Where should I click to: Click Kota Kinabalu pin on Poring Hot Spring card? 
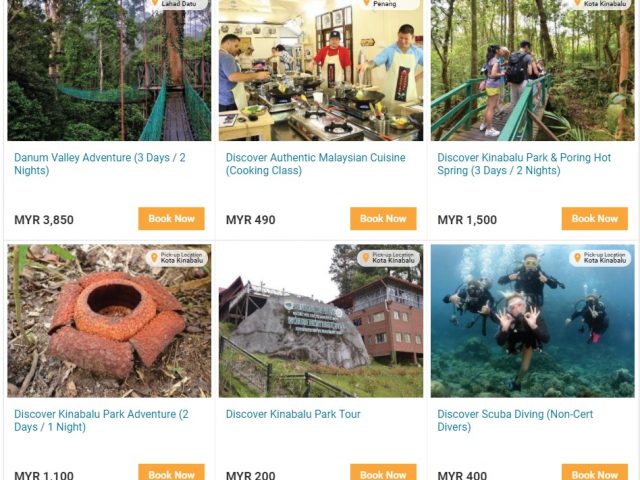click(x=578, y=3)
